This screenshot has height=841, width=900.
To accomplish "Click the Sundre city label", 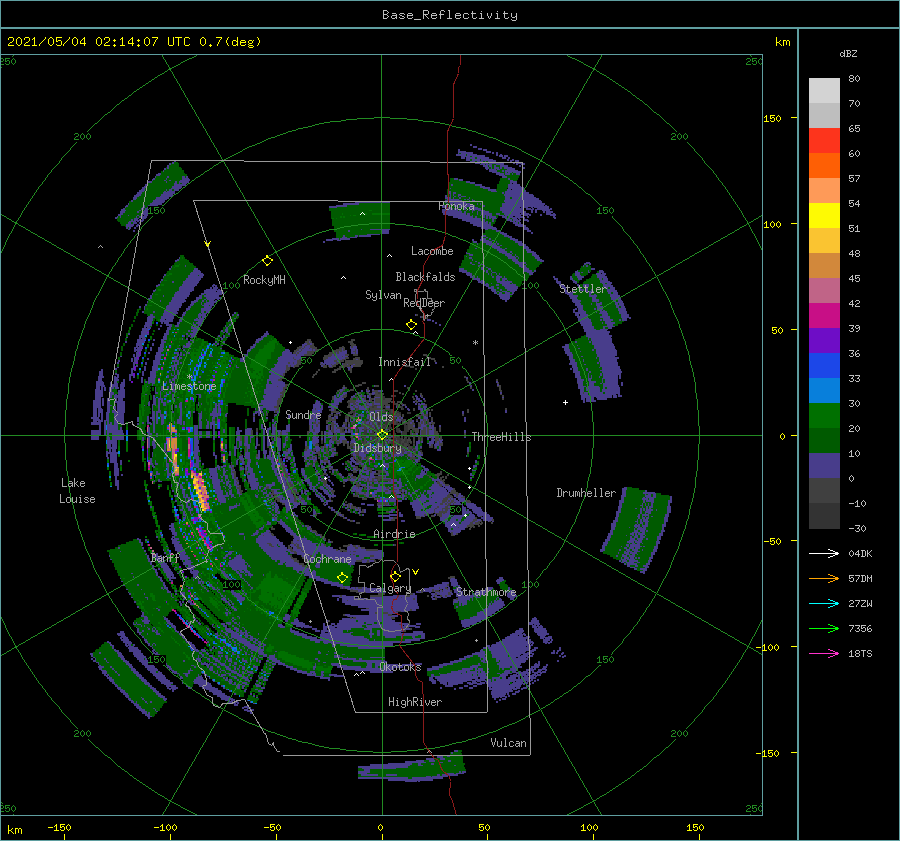I will pos(303,414).
